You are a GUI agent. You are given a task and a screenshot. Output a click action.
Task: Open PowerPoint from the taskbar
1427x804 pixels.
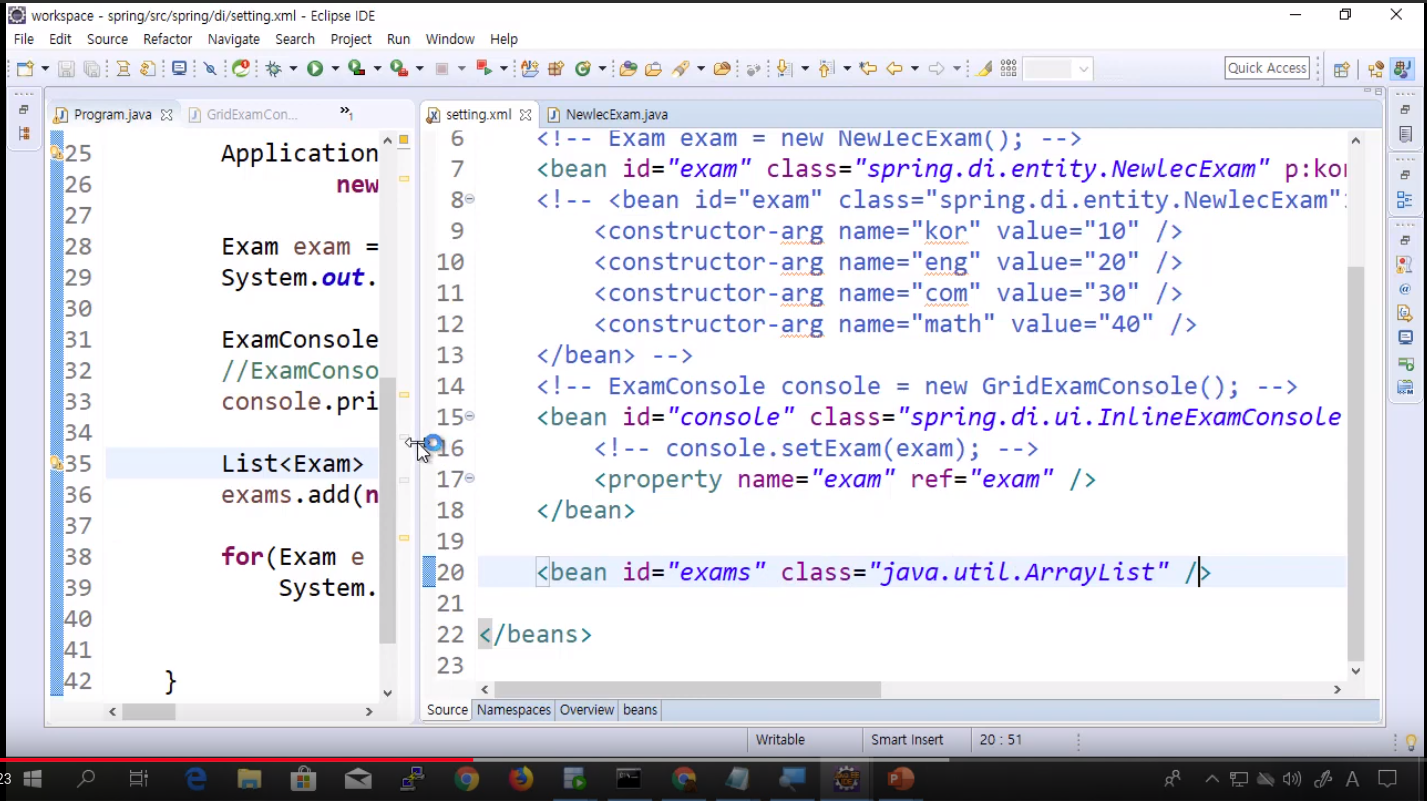(x=901, y=779)
